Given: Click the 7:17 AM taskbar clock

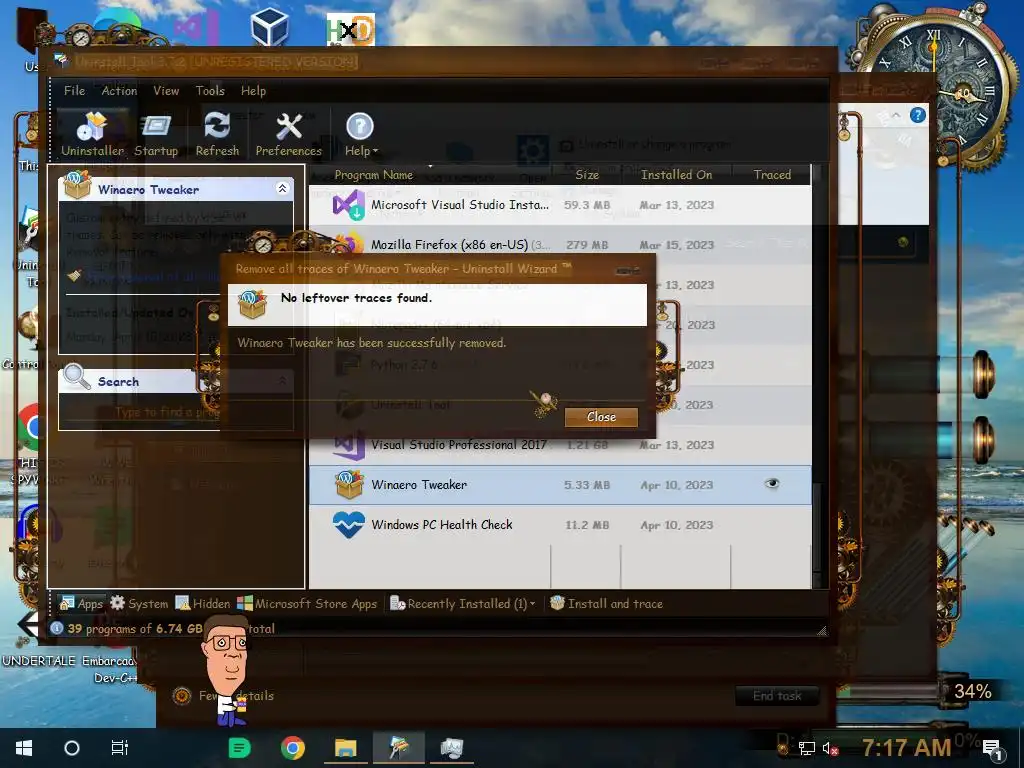Looking at the screenshot, I should point(906,748).
